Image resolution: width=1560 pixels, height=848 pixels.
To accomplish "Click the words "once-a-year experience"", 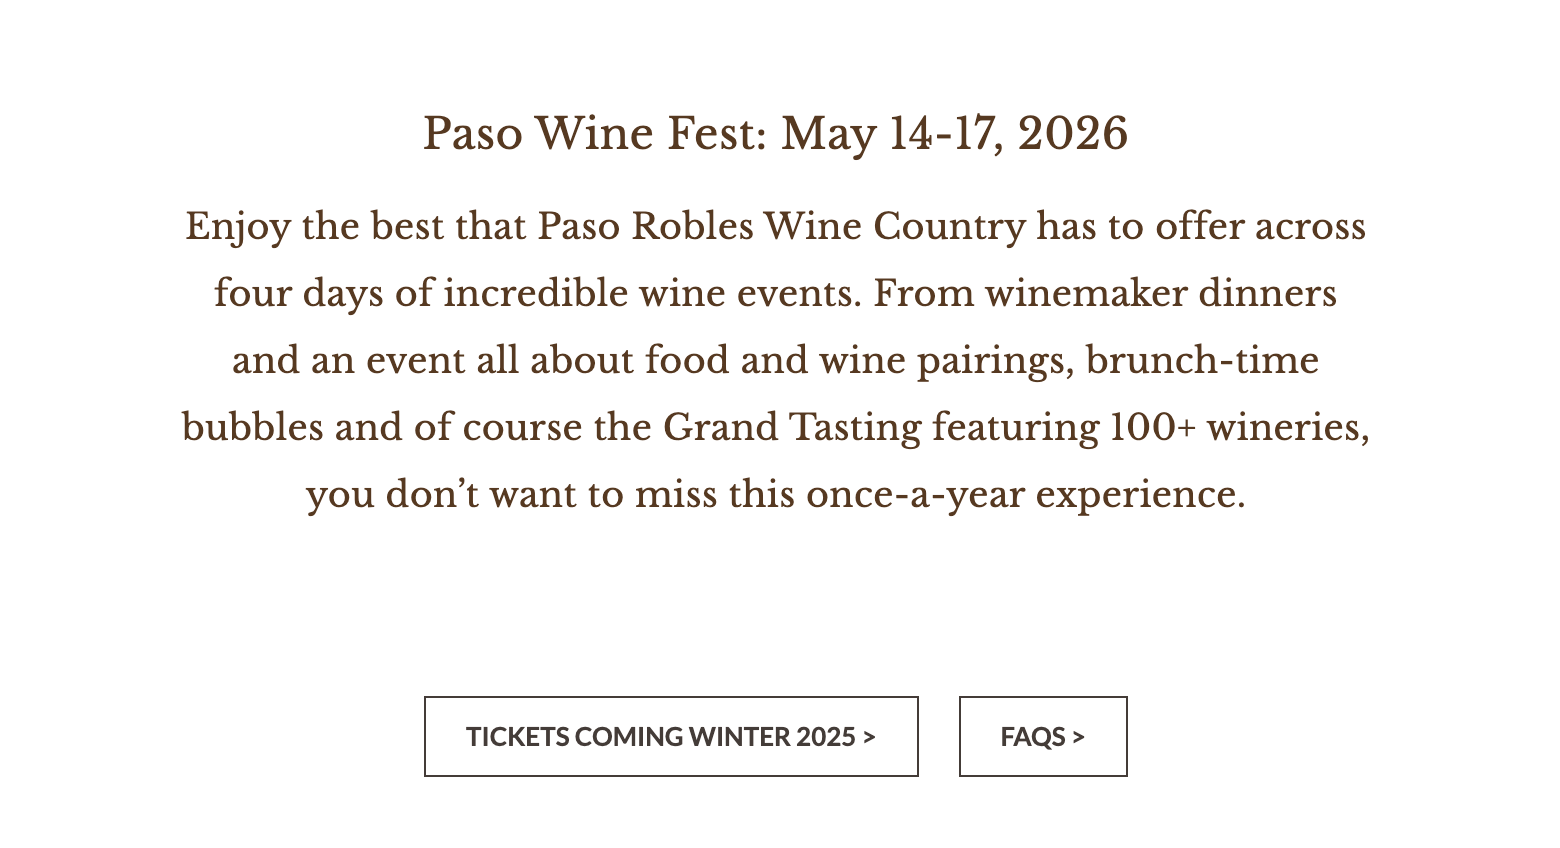I will (x=1025, y=495).
